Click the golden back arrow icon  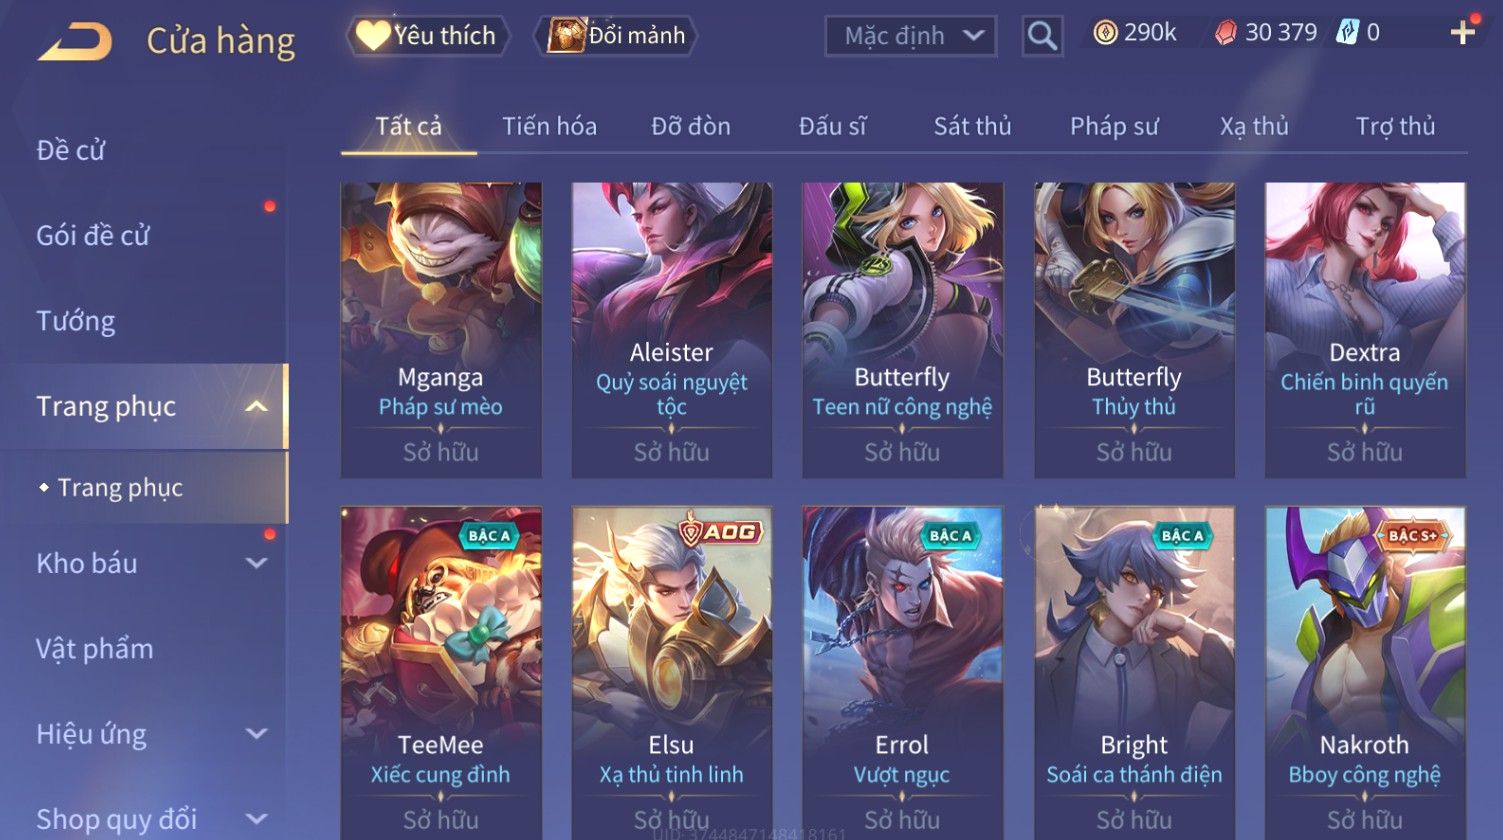[x=75, y=42]
